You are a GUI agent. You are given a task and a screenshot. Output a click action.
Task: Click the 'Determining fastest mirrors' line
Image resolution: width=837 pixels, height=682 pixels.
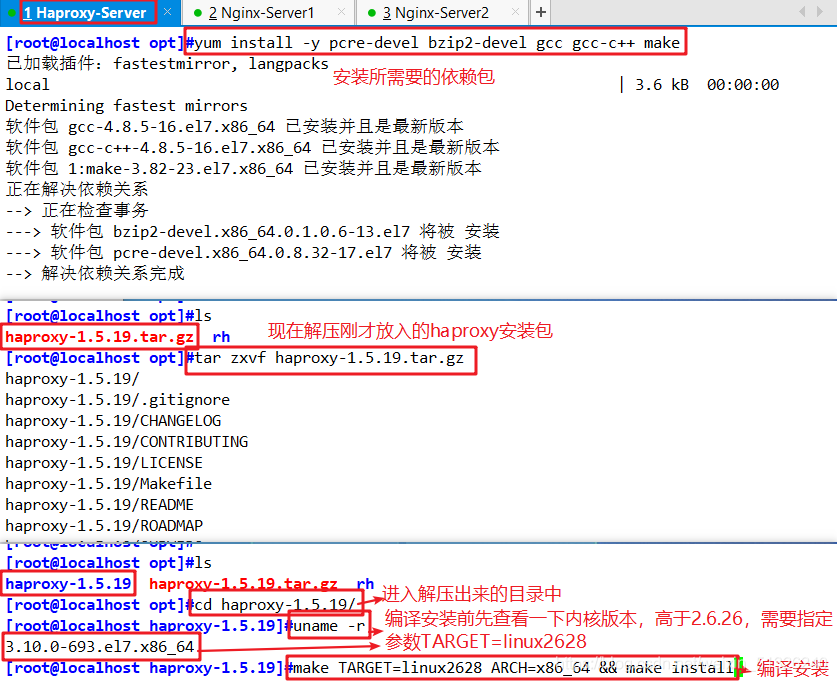[127, 106]
